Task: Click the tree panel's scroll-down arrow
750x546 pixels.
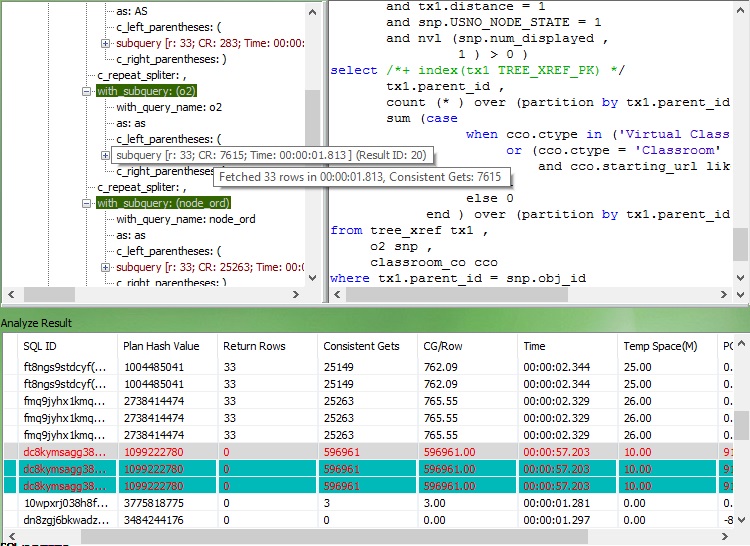Action: [x=313, y=276]
